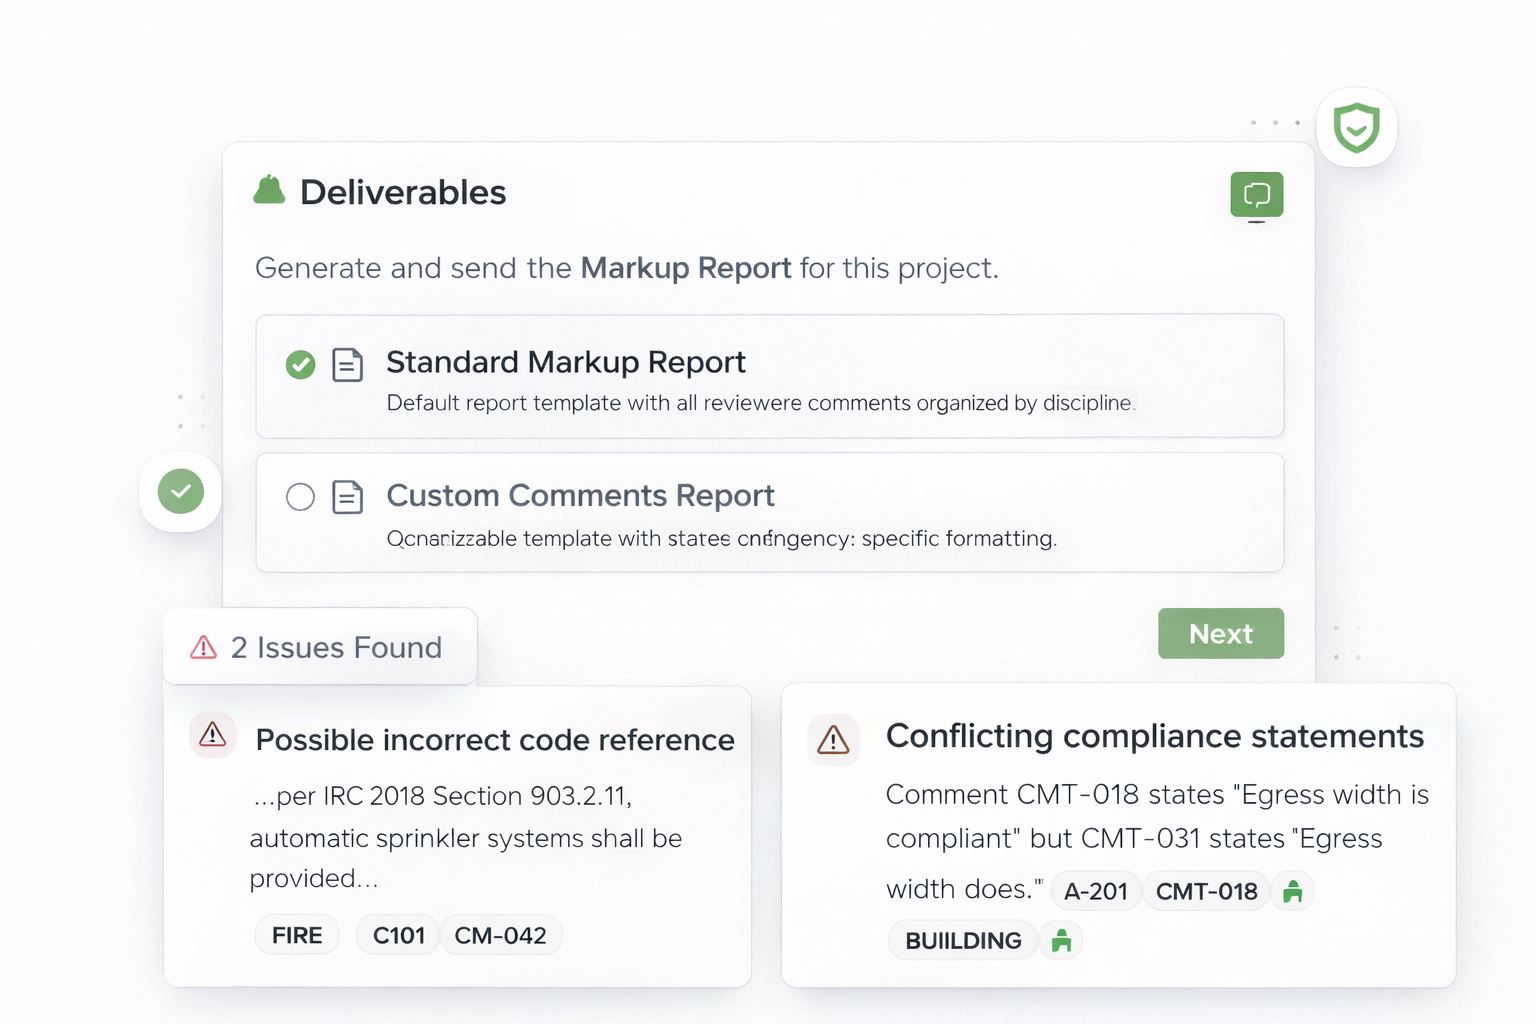The width and height of the screenshot is (1536, 1024).
Task: Click the Standard Markup Report document icon
Action: coord(347,365)
